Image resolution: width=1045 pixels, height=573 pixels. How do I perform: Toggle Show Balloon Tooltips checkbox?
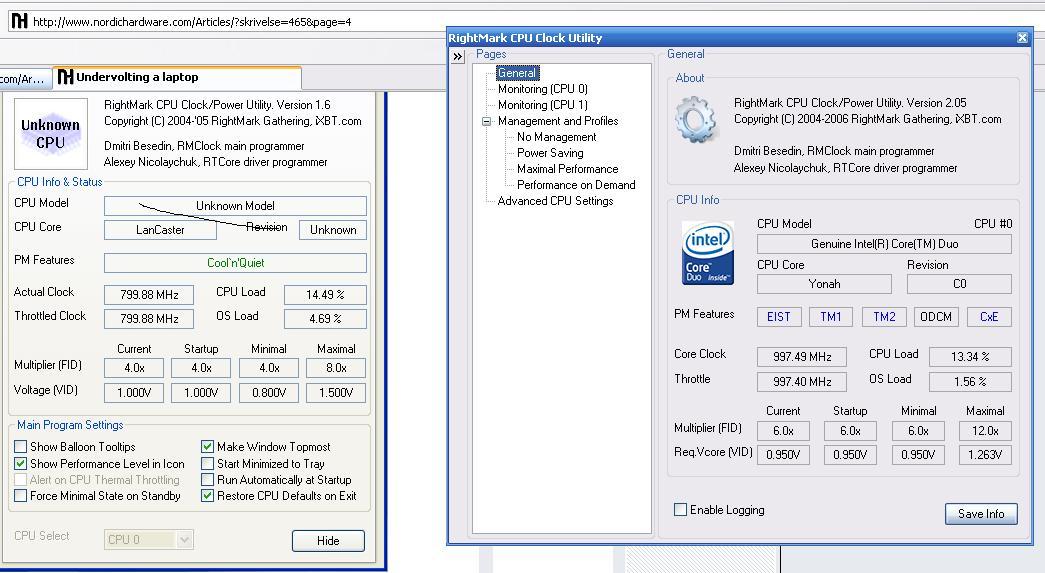point(21,446)
